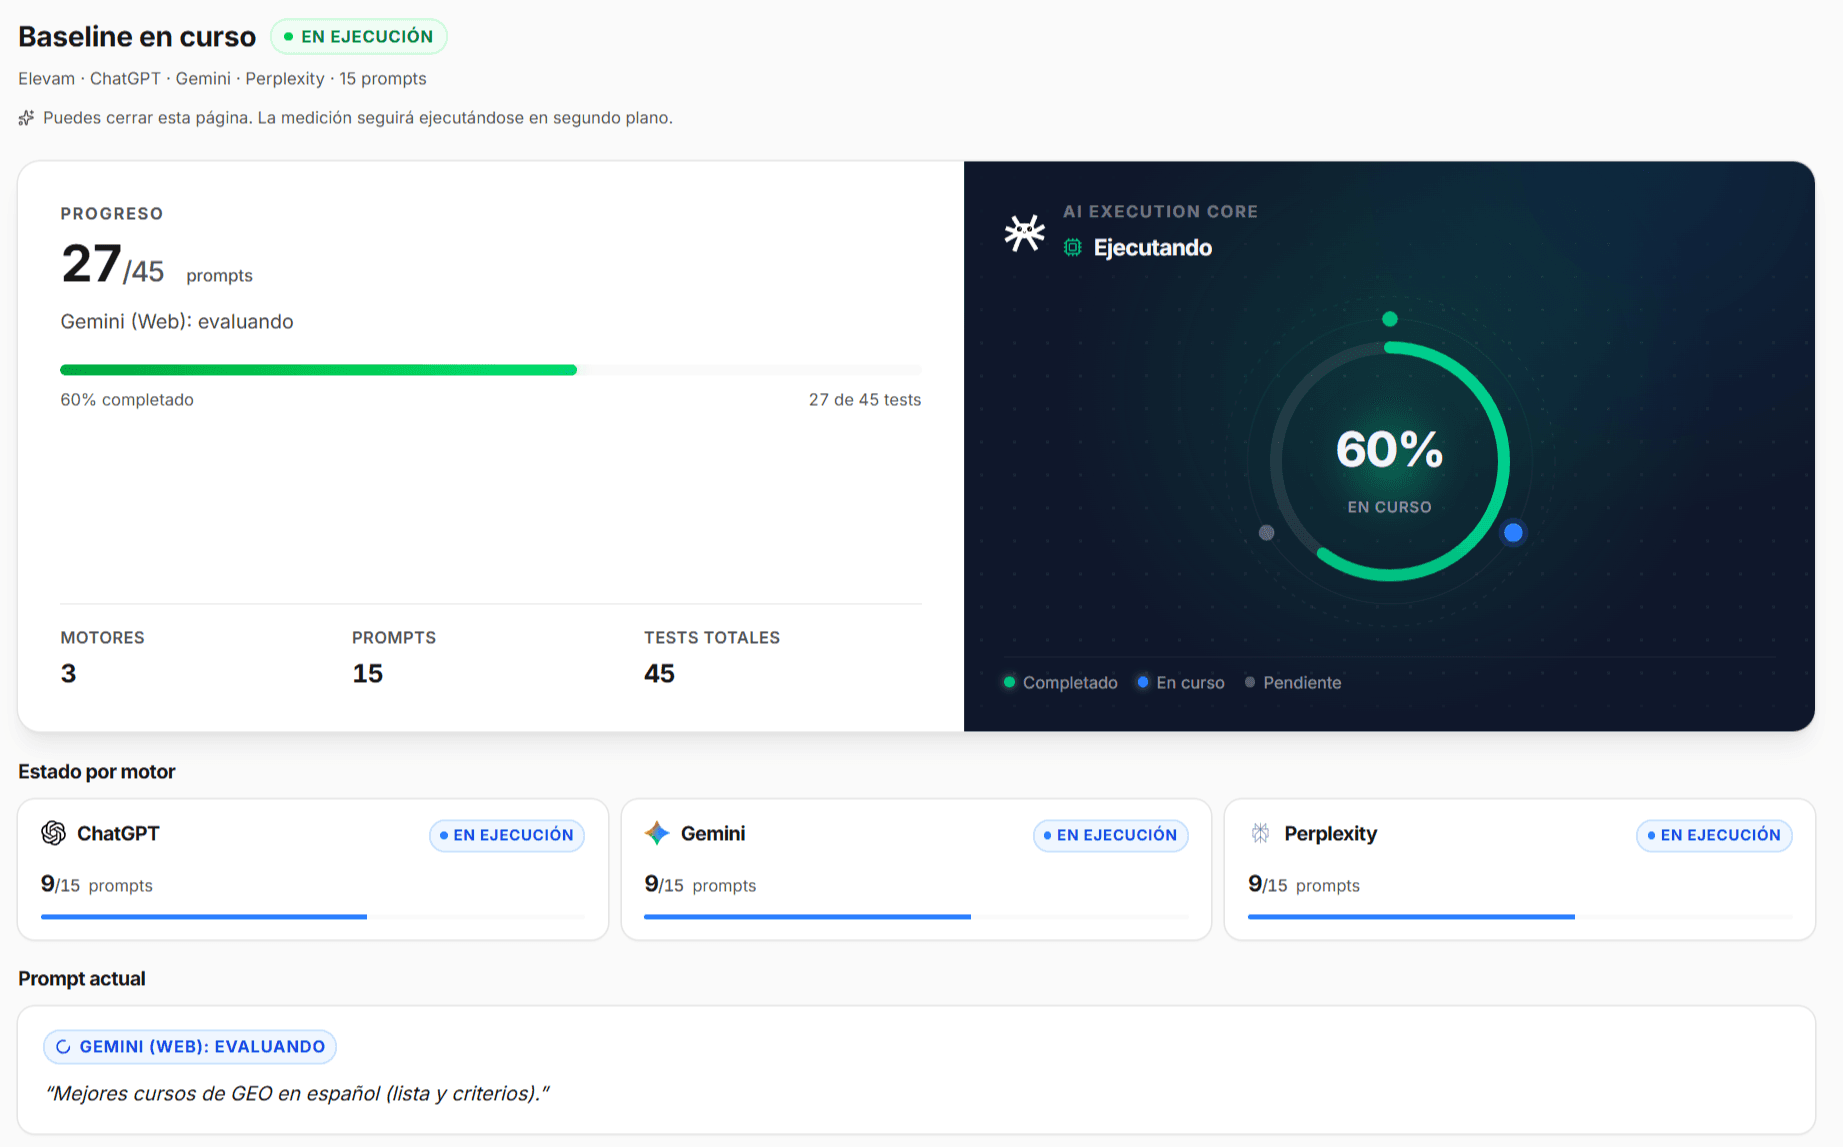
Task: Click the 'Puedes cerrar esta página' notice text
Action: [358, 118]
